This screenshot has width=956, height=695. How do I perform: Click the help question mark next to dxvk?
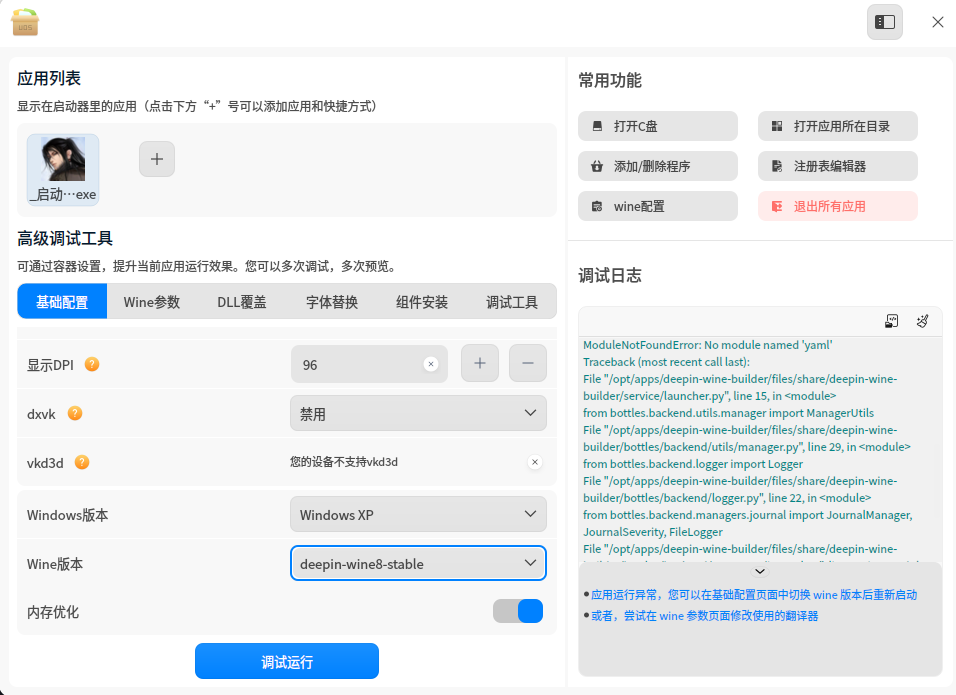75,412
